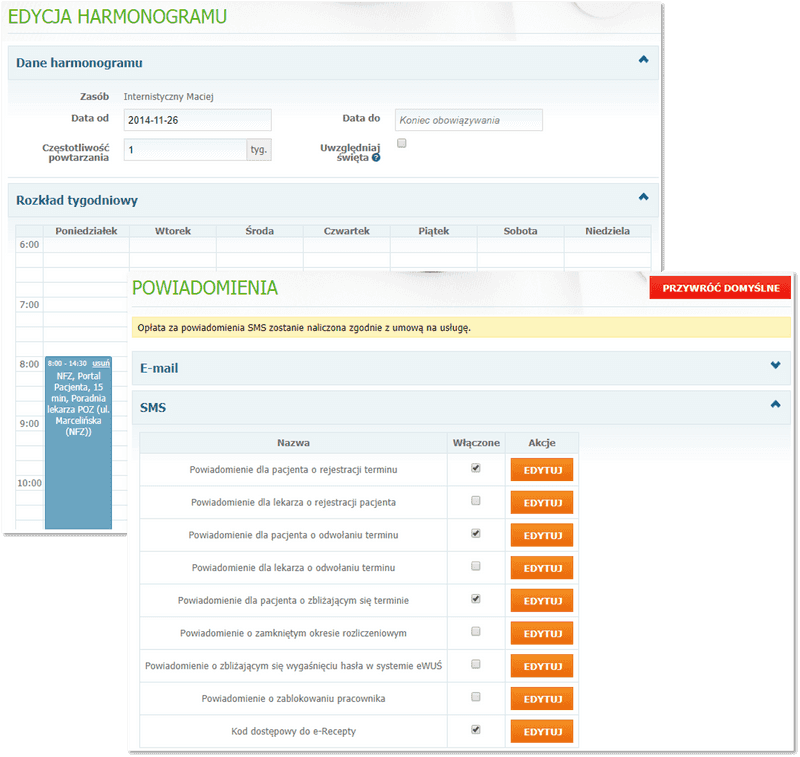This screenshot has width=800, height=757.
Task: Focus the Data od date field
Action: click(x=197, y=120)
